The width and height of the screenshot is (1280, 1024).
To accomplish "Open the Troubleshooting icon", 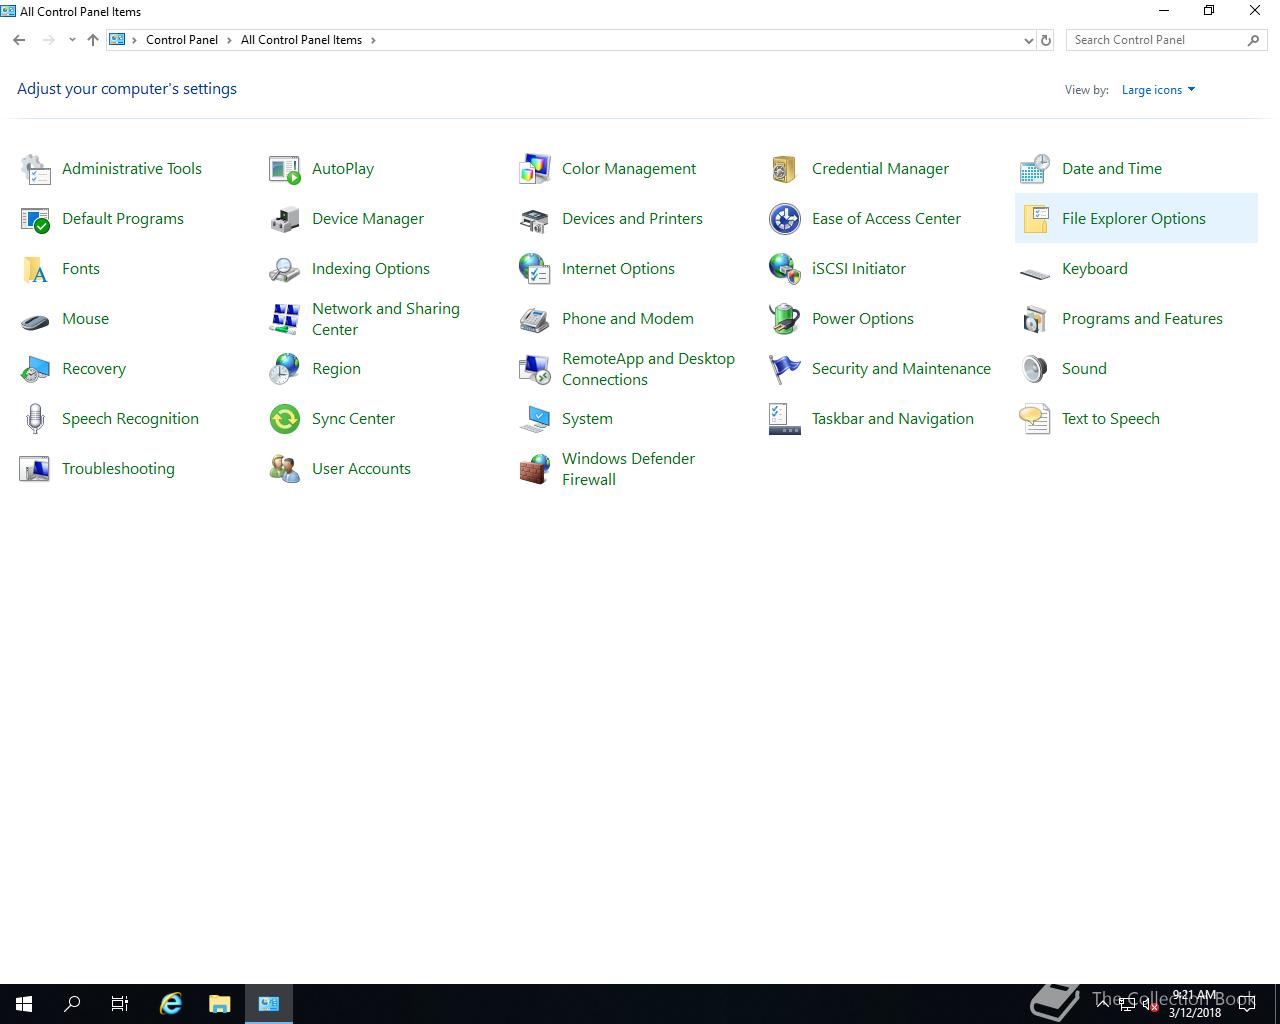I will [35, 469].
